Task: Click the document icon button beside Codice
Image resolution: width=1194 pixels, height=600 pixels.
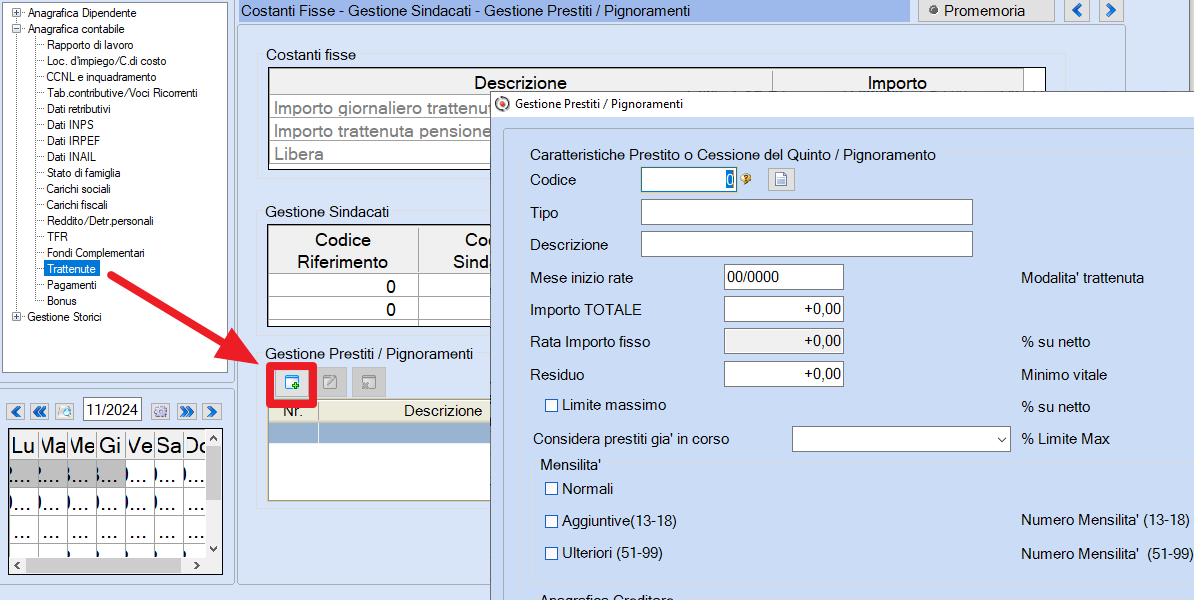Action: click(x=781, y=180)
